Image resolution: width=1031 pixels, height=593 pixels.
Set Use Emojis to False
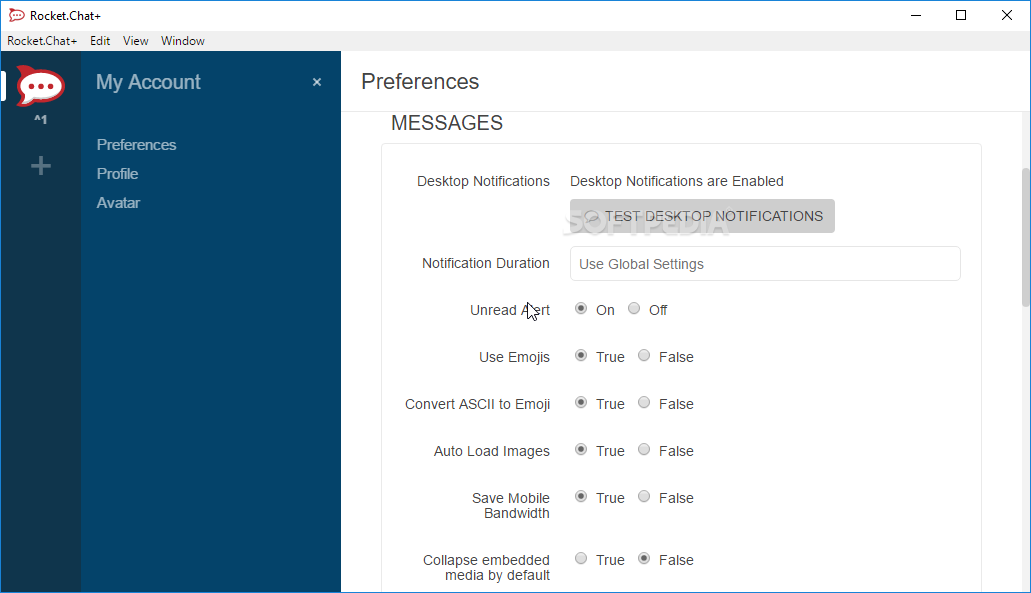[644, 356]
